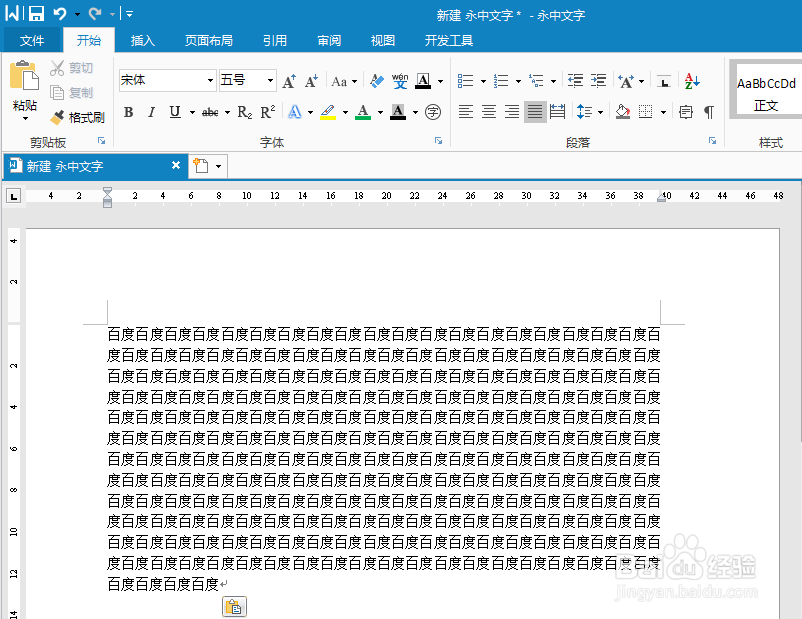The width and height of the screenshot is (802, 619).
Task: Increase paragraph indent
Action: [598, 81]
